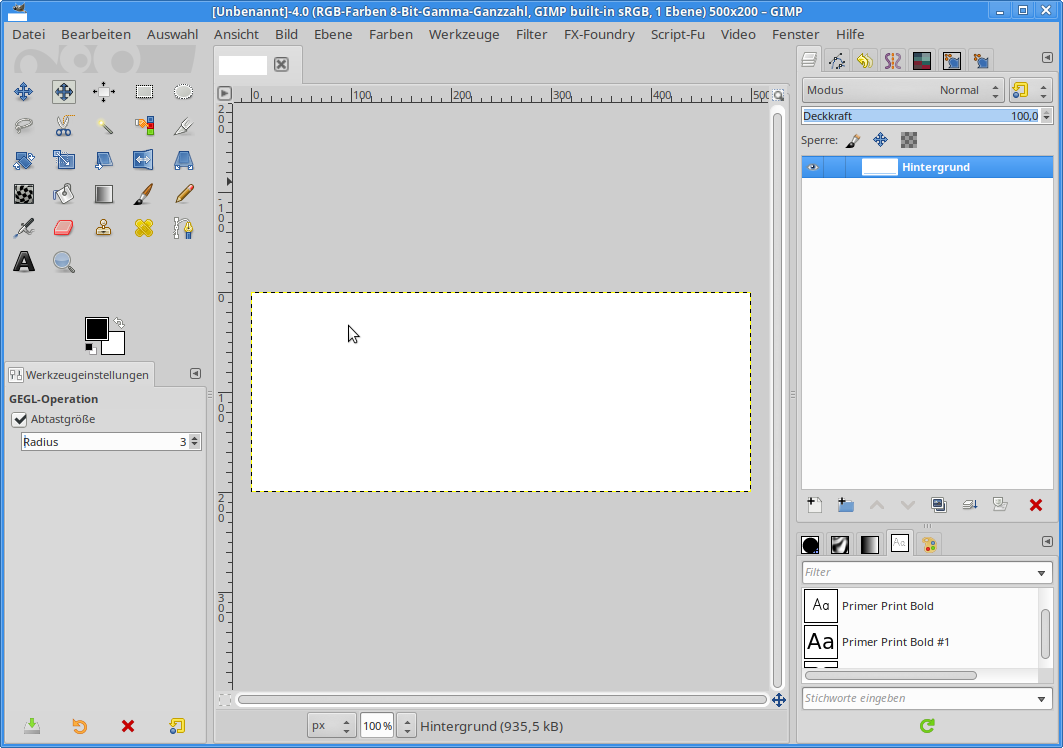This screenshot has height=748, width=1063.
Task: Choose the Bucket Fill tool
Action: click(x=64, y=193)
